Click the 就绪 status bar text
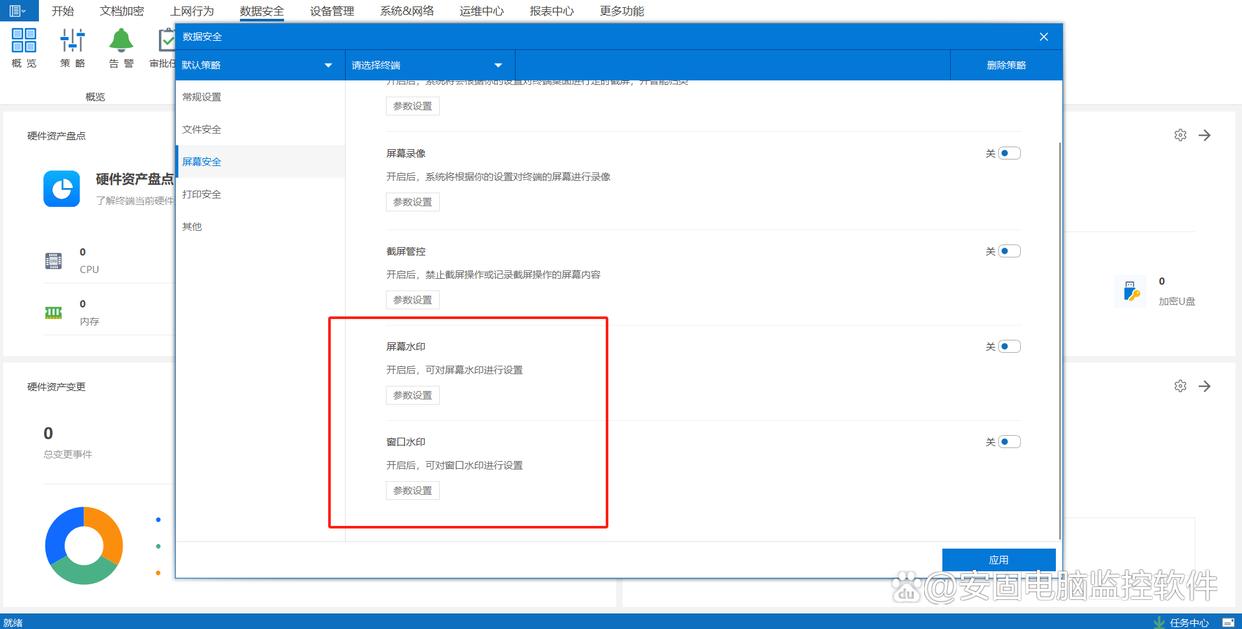The image size is (1242, 629). tap(13, 622)
